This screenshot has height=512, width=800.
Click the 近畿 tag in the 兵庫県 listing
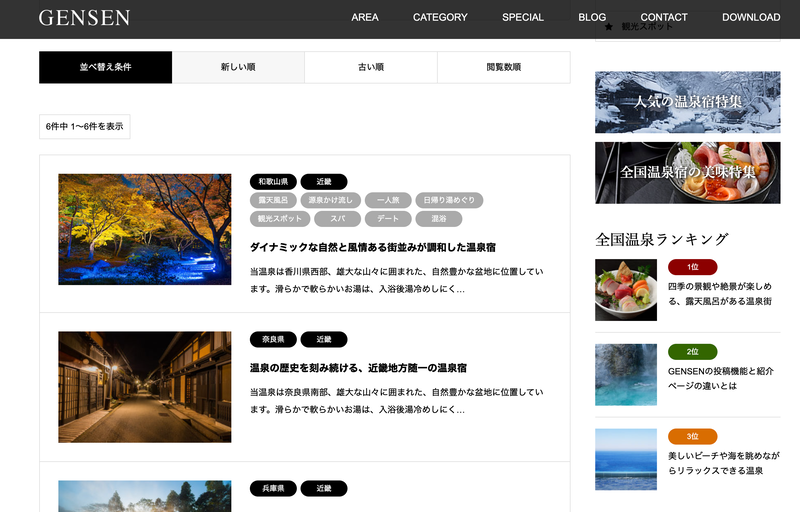[x=324, y=489]
